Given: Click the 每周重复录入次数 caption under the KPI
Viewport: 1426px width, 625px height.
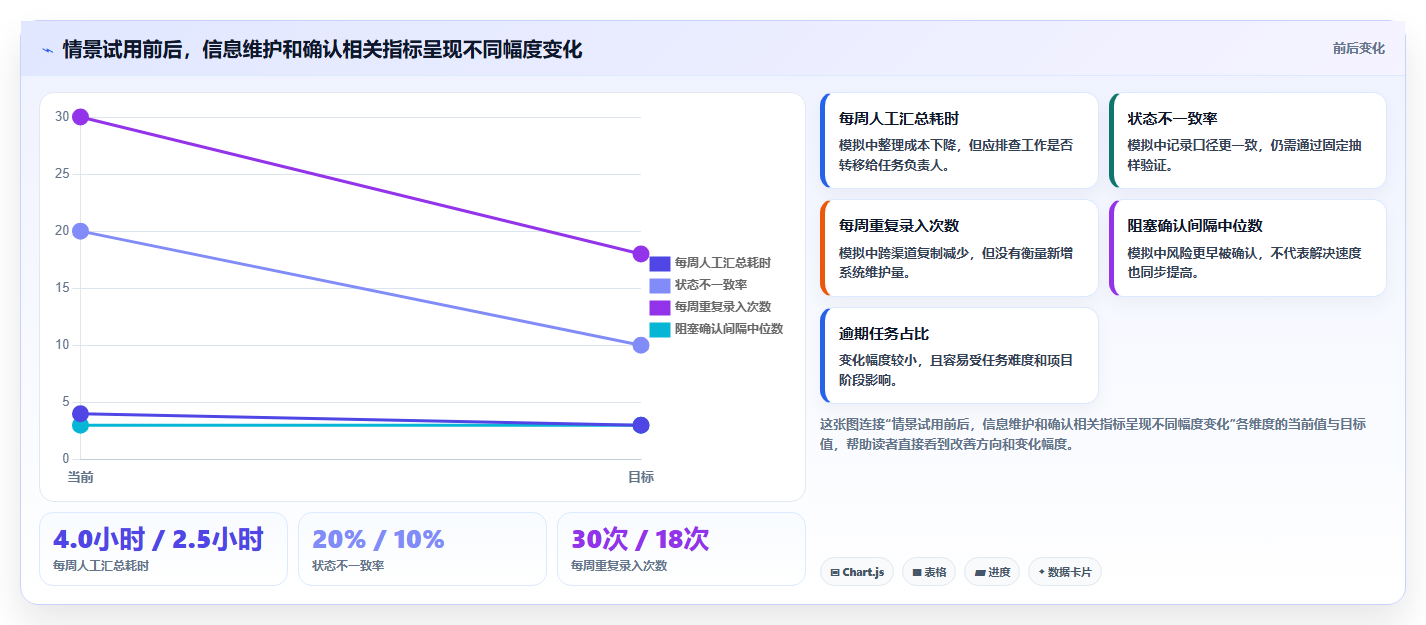Looking at the screenshot, I should click(619, 566).
